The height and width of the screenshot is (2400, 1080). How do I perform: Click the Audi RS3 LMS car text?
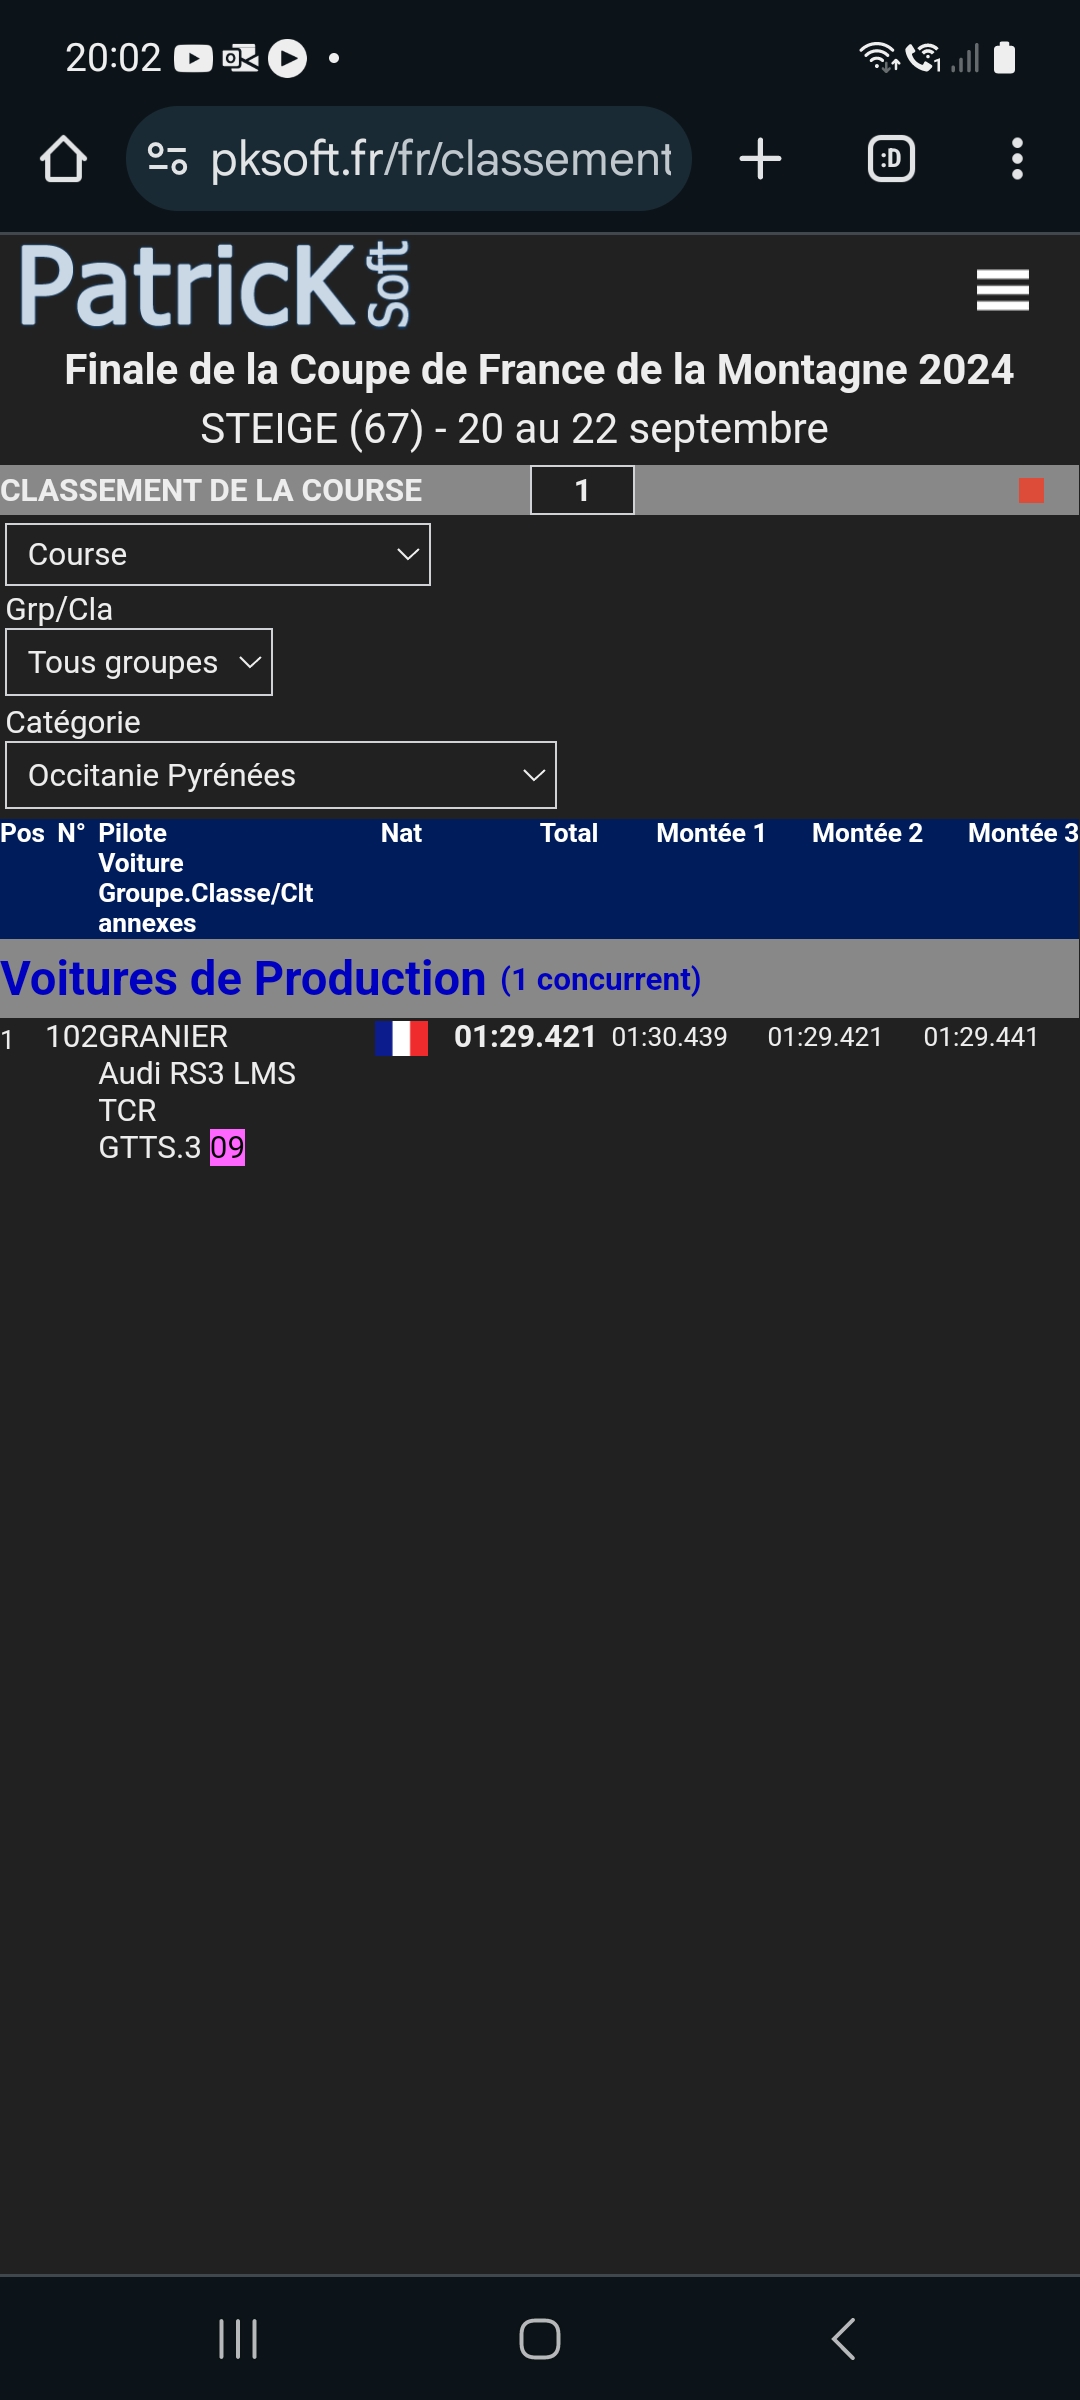(x=197, y=1073)
